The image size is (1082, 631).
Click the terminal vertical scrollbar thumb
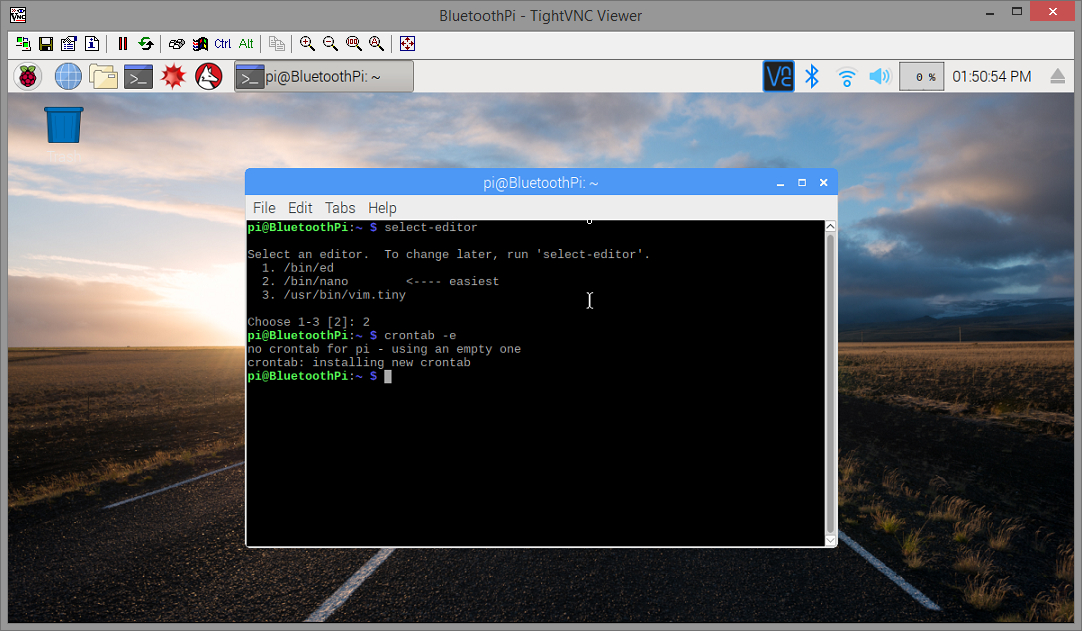click(830, 383)
